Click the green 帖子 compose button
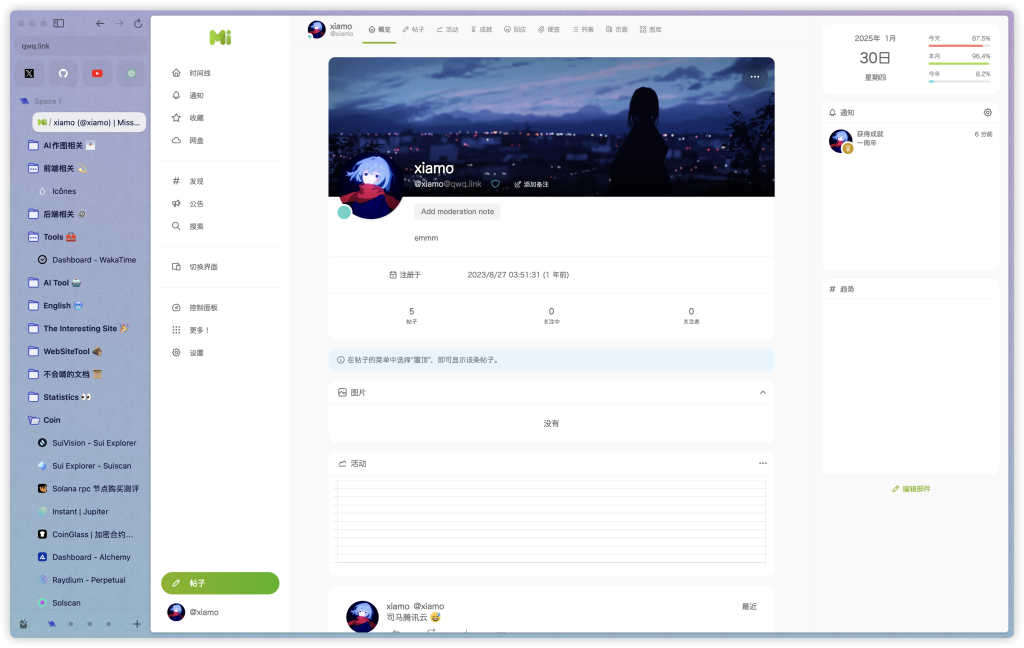 pos(220,583)
